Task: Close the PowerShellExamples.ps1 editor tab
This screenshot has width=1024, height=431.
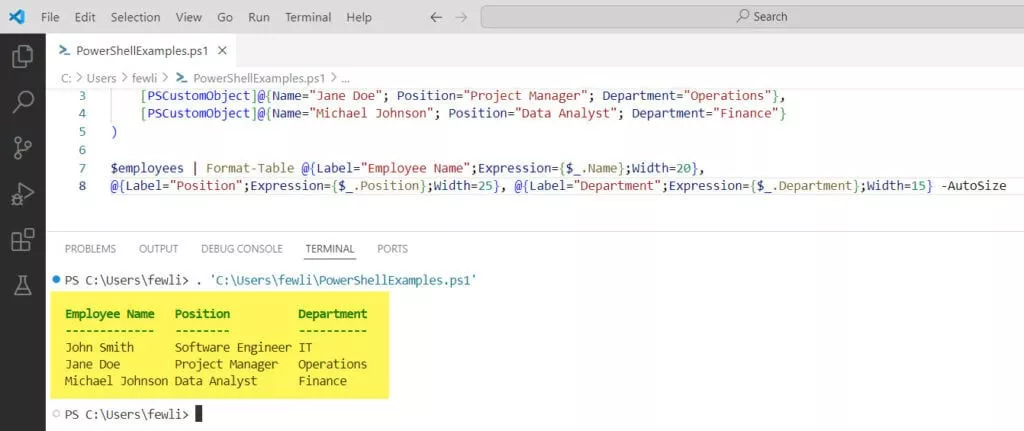Action: [222, 50]
